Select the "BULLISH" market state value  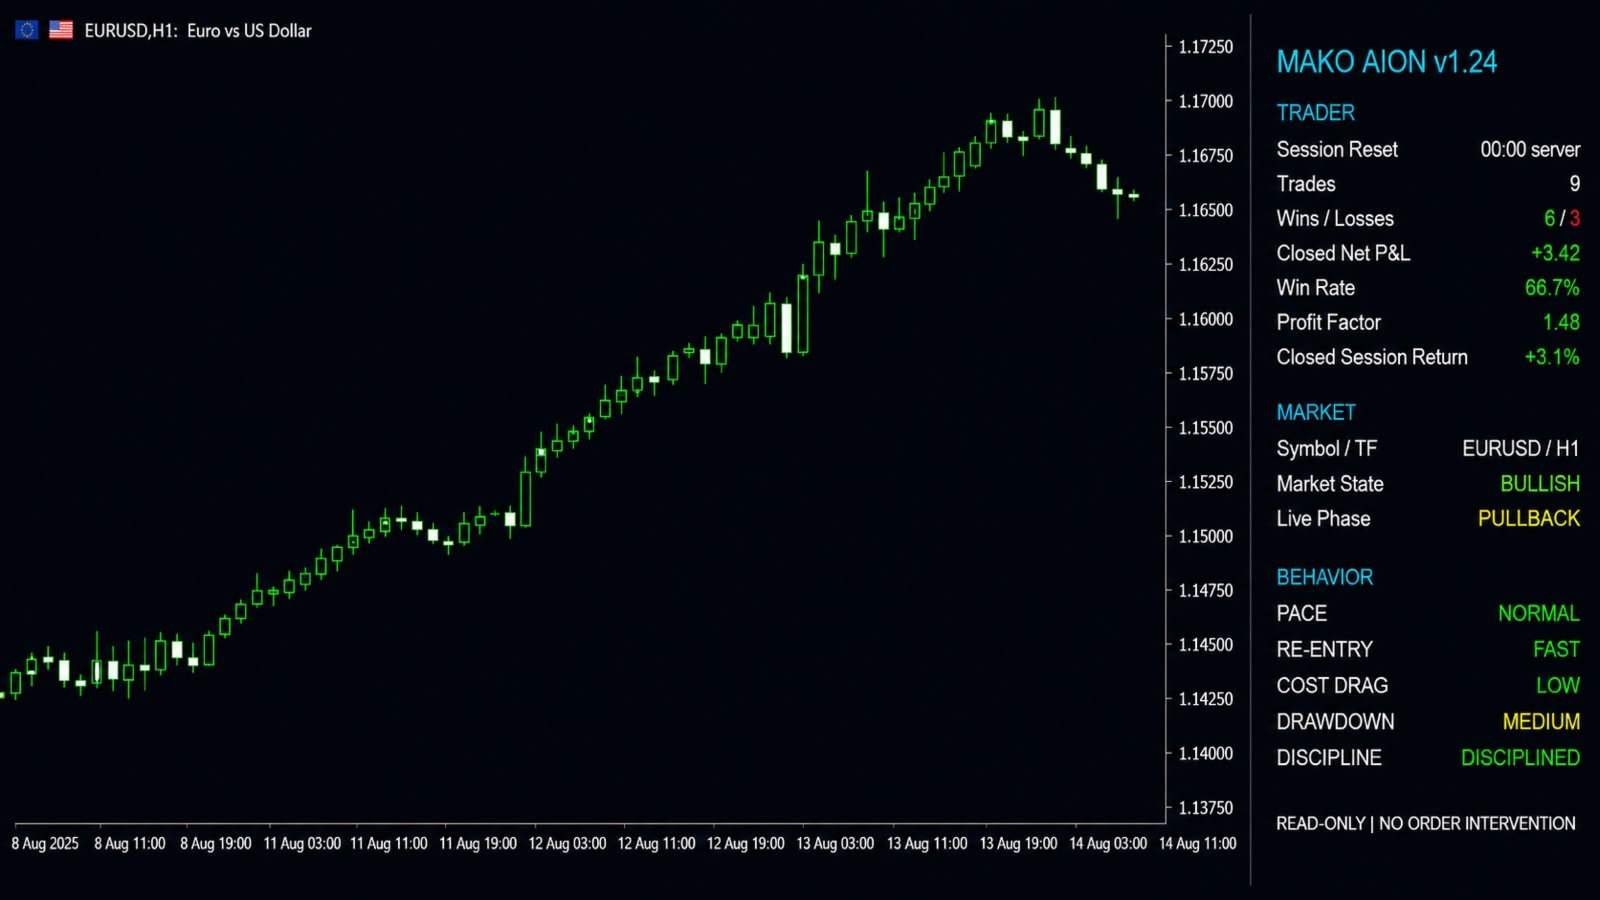tap(1540, 484)
